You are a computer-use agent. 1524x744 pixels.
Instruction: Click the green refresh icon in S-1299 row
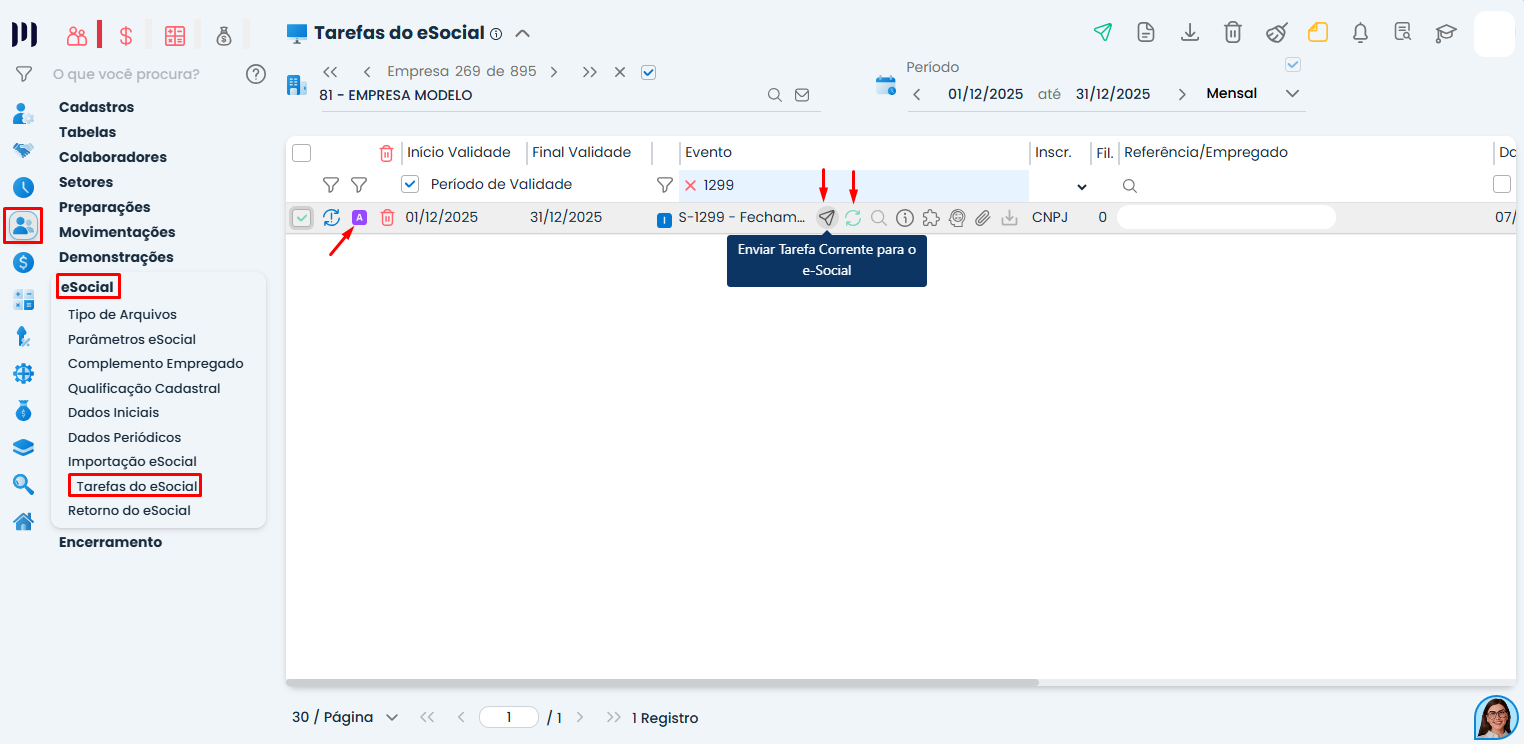click(x=853, y=217)
